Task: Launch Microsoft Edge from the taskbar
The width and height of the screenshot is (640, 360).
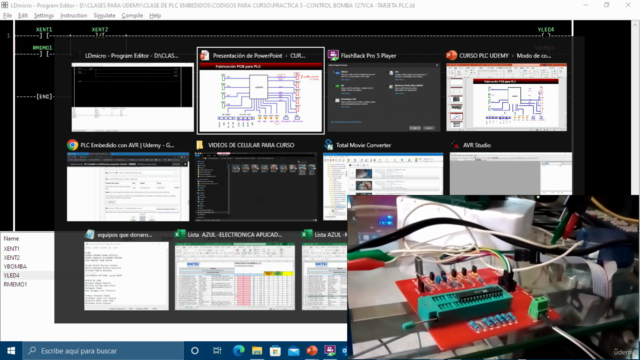Action: [x=239, y=351]
